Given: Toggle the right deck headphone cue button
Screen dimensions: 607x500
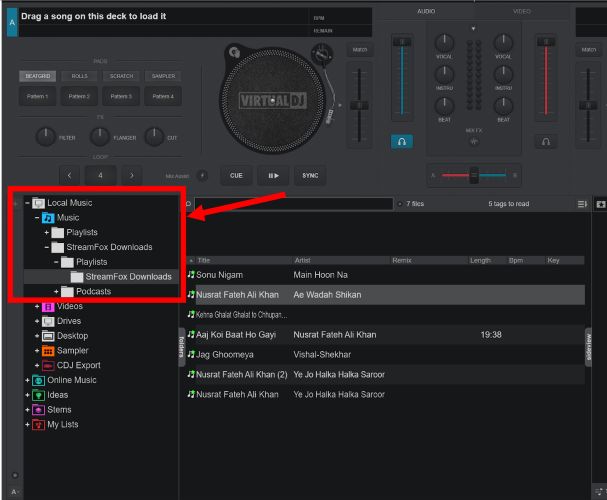Looking at the screenshot, I should click(x=545, y=142).
